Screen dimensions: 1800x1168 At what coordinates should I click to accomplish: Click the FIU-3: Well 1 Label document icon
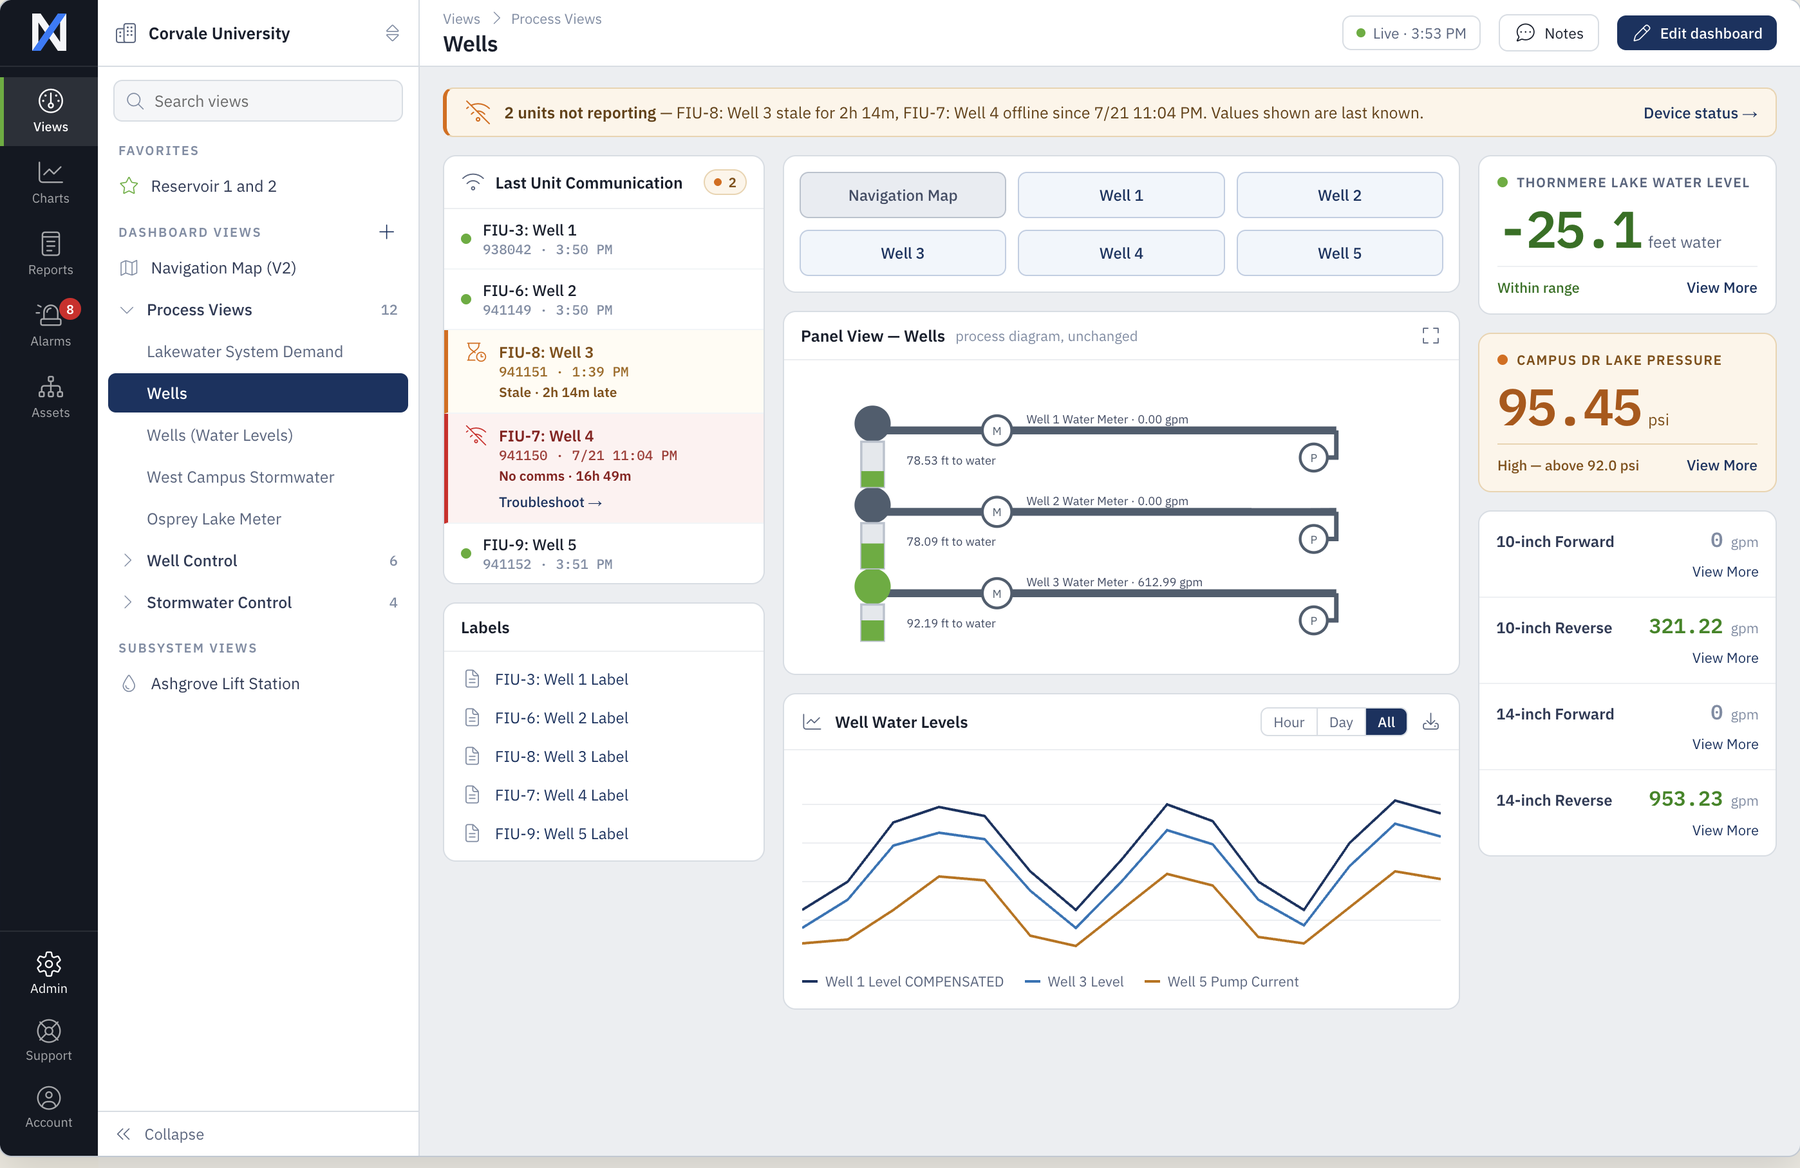tap(472, 679)
